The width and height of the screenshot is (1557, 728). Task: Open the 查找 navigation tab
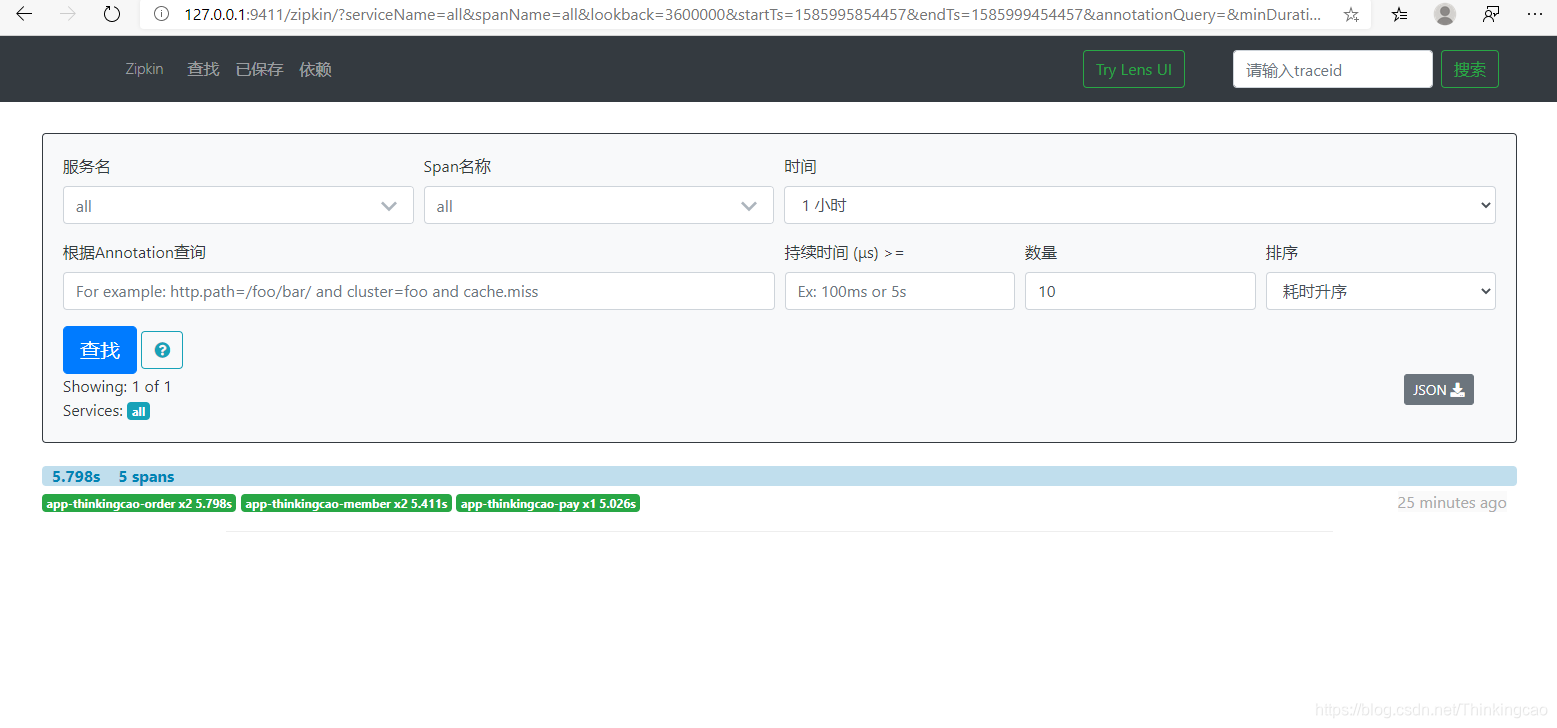[203, 69]
